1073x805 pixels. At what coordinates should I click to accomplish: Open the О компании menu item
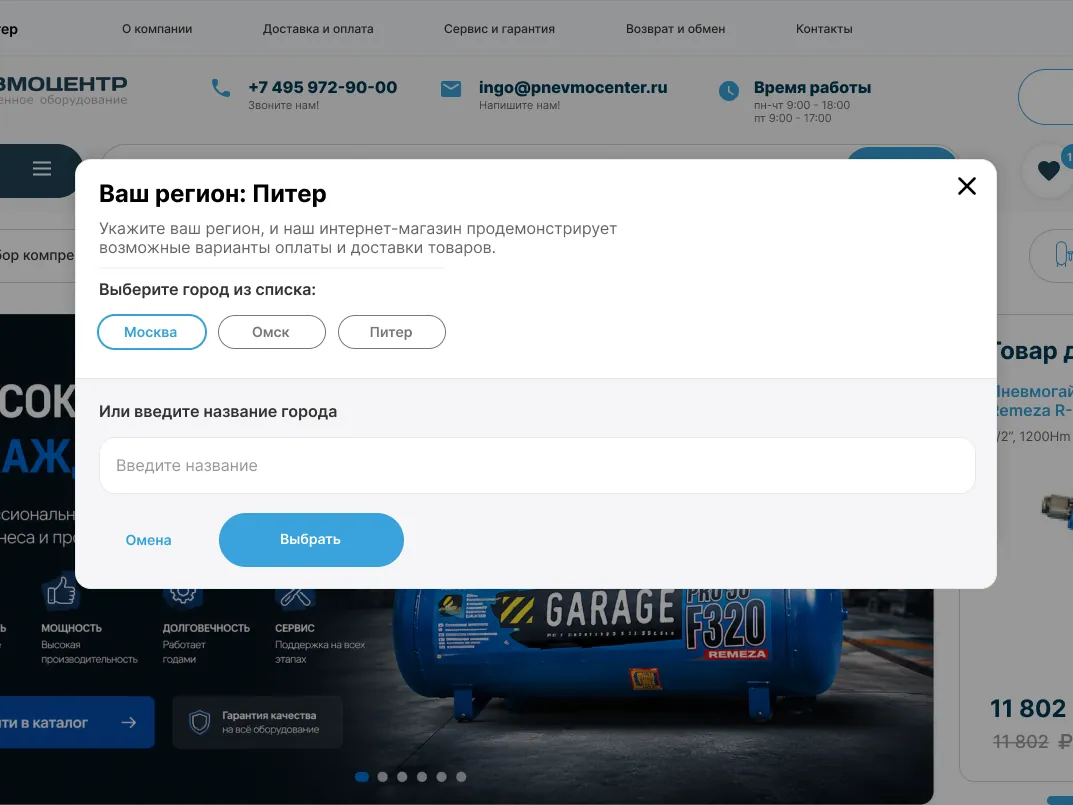click(x=157, y=29)
